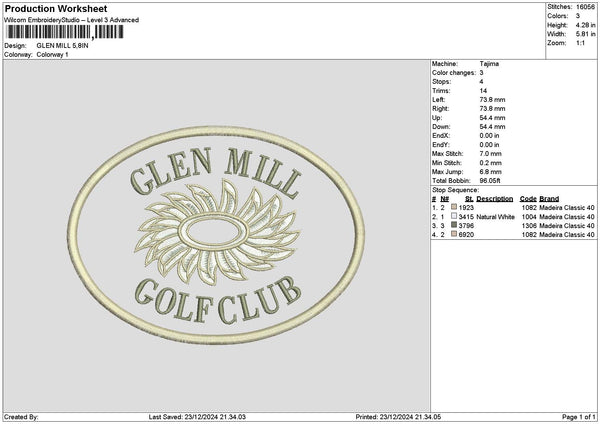Click stitch count 1923 in stop row 1
Viewport: 600px width, 424px height.
[466, 208]
